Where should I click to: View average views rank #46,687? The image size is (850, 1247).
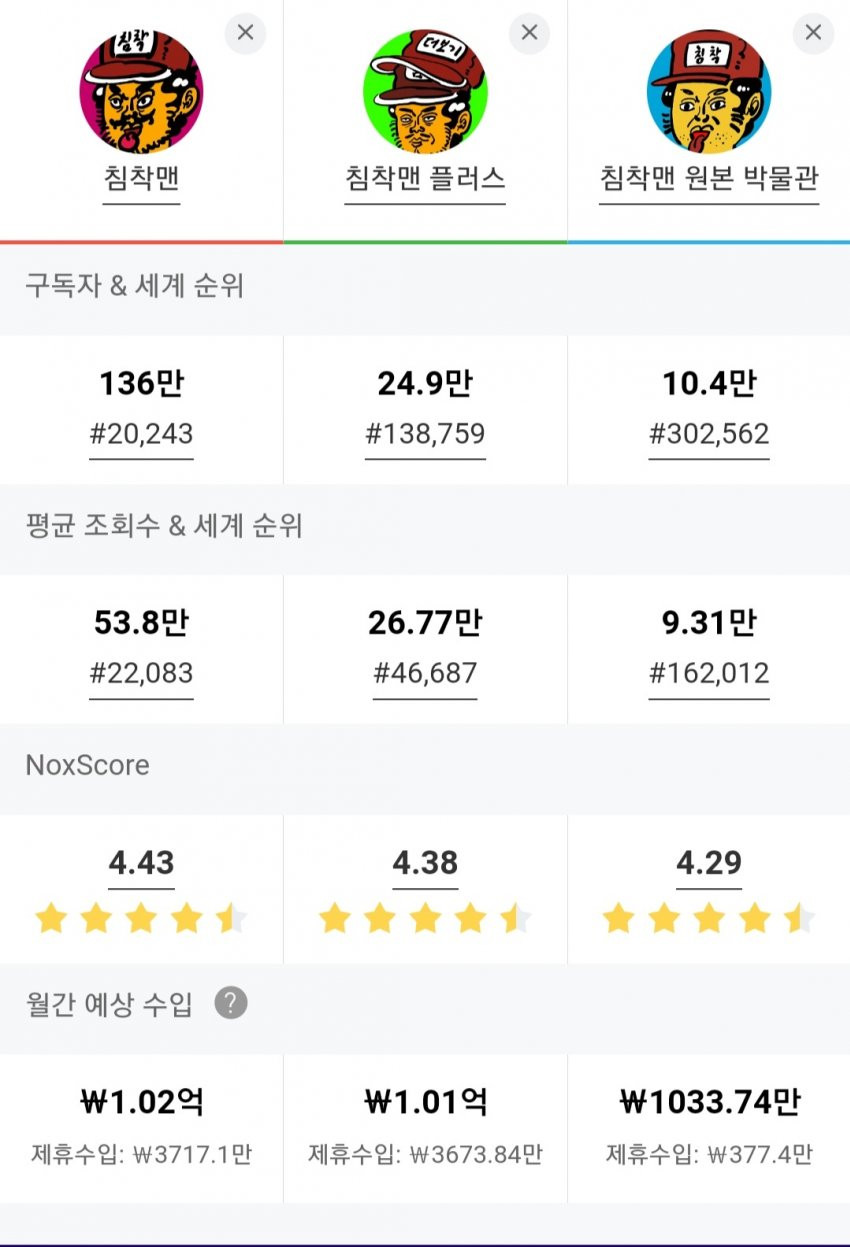pyautogui.click(x=425, y=673)
